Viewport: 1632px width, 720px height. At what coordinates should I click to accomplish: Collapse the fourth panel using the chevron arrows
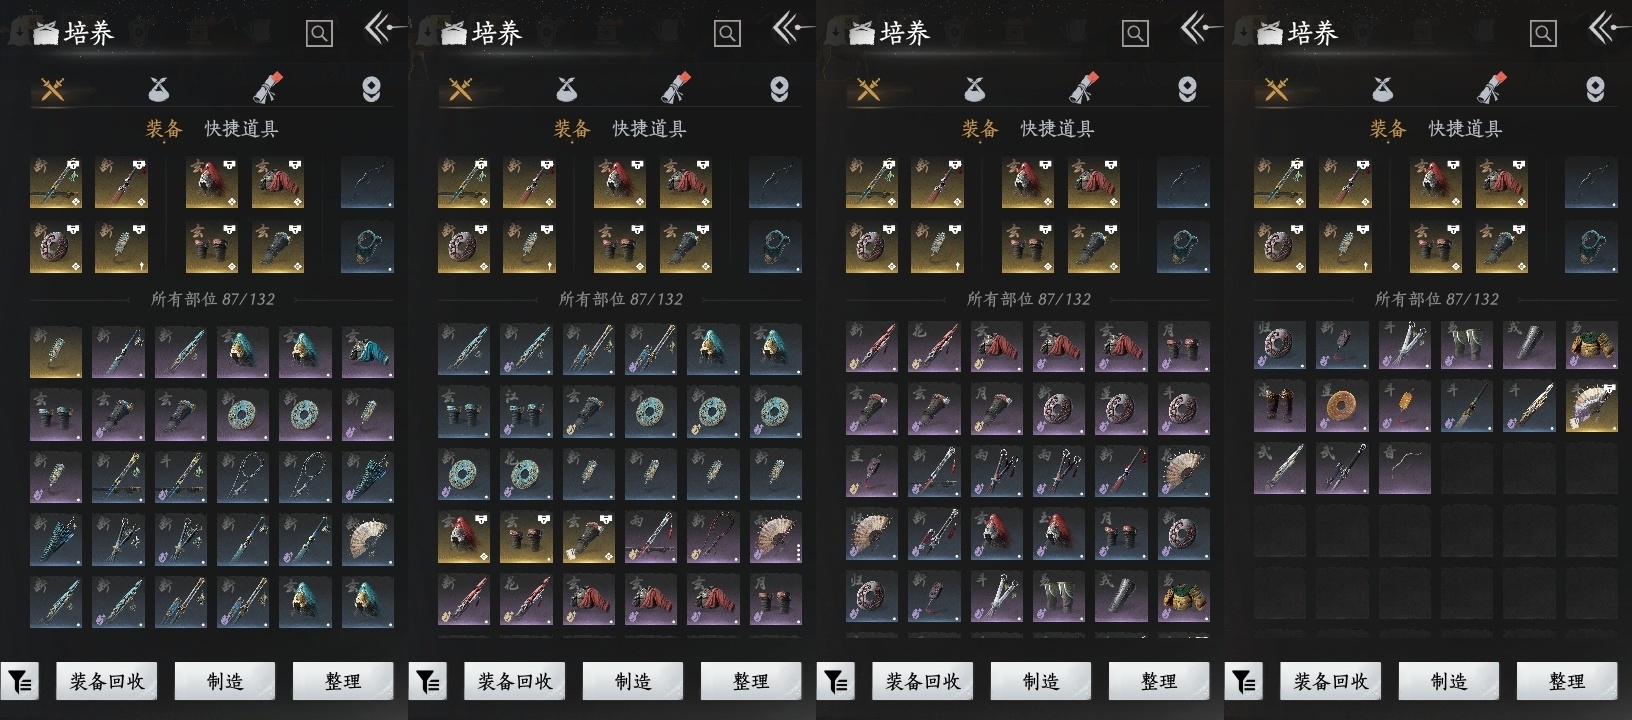[1608, 28]
